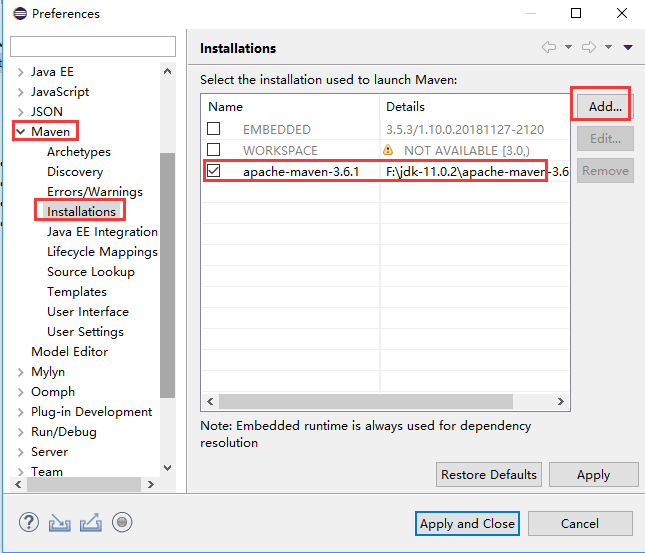
Task: Click the Edit... button
Action: (605, 139)
